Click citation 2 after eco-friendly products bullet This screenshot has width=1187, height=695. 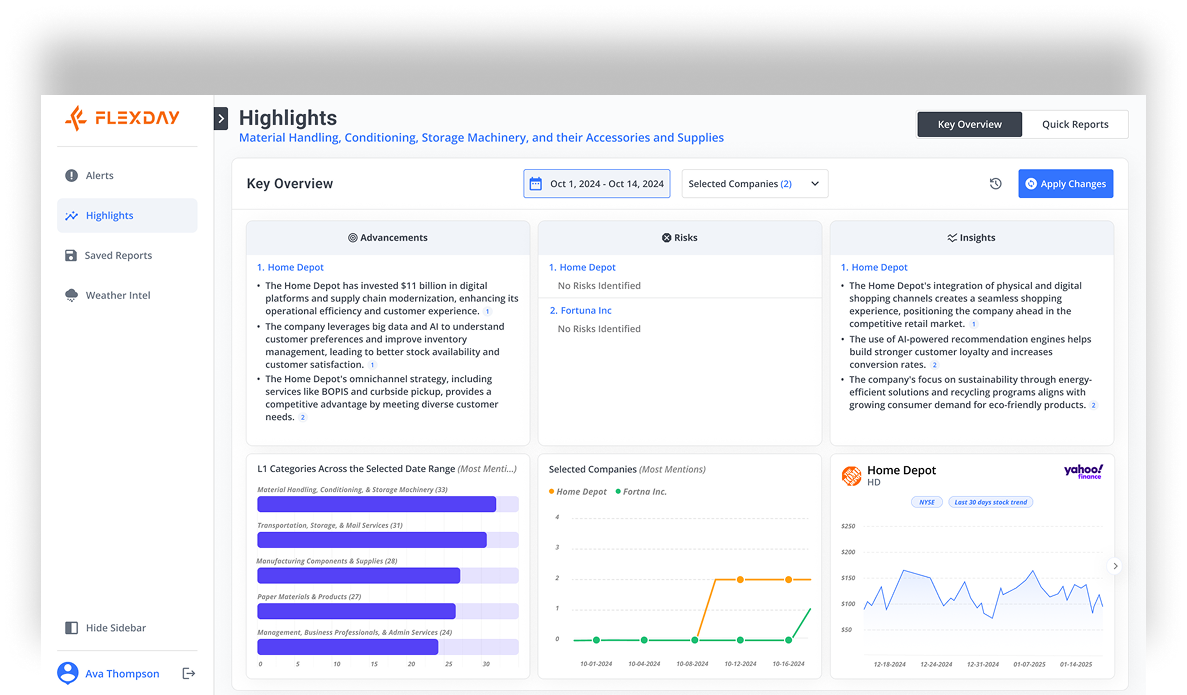click(x=1093, y=406)
